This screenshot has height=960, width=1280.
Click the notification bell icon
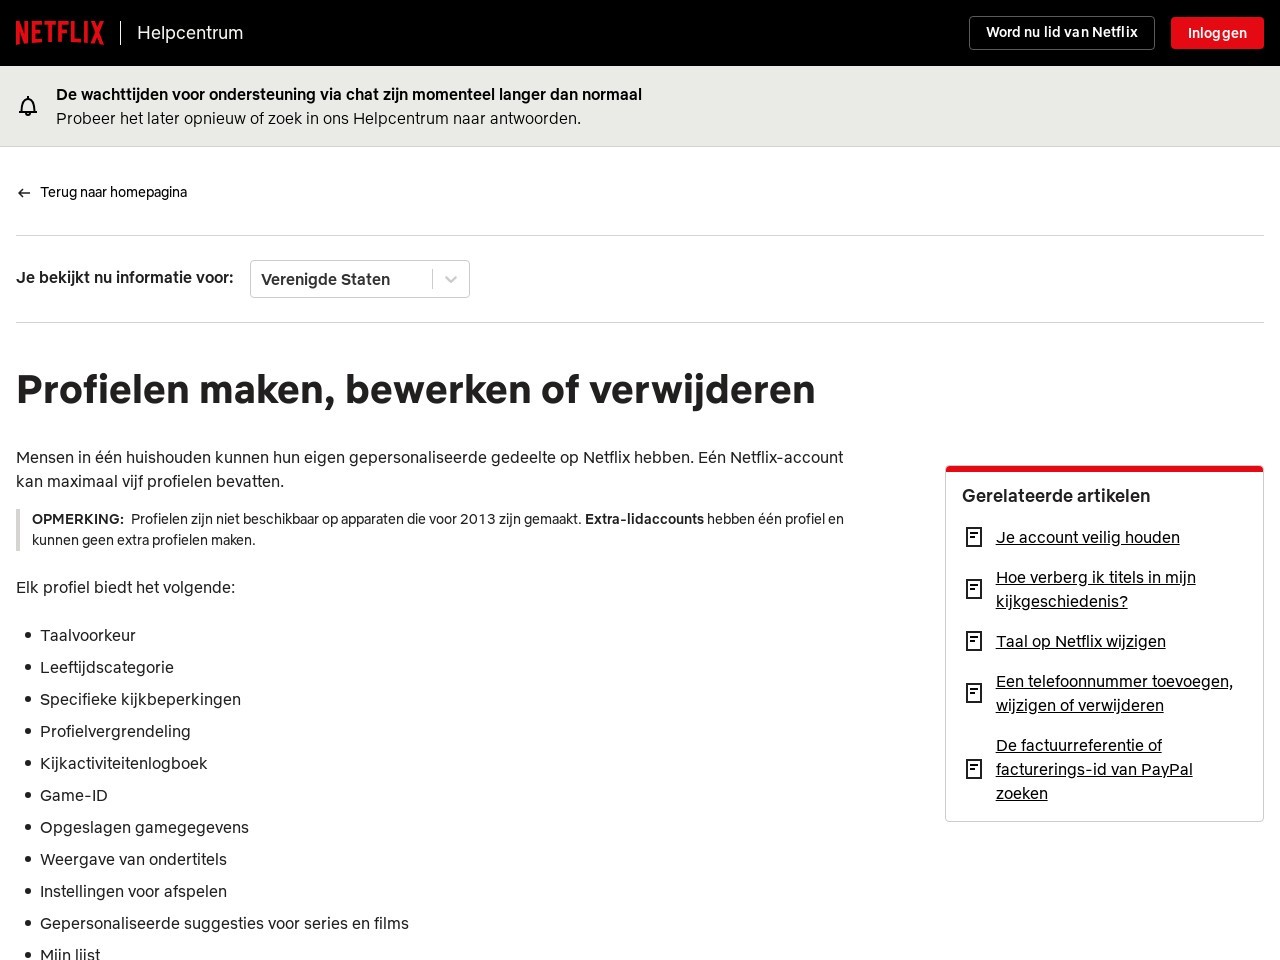coord(28,106)
